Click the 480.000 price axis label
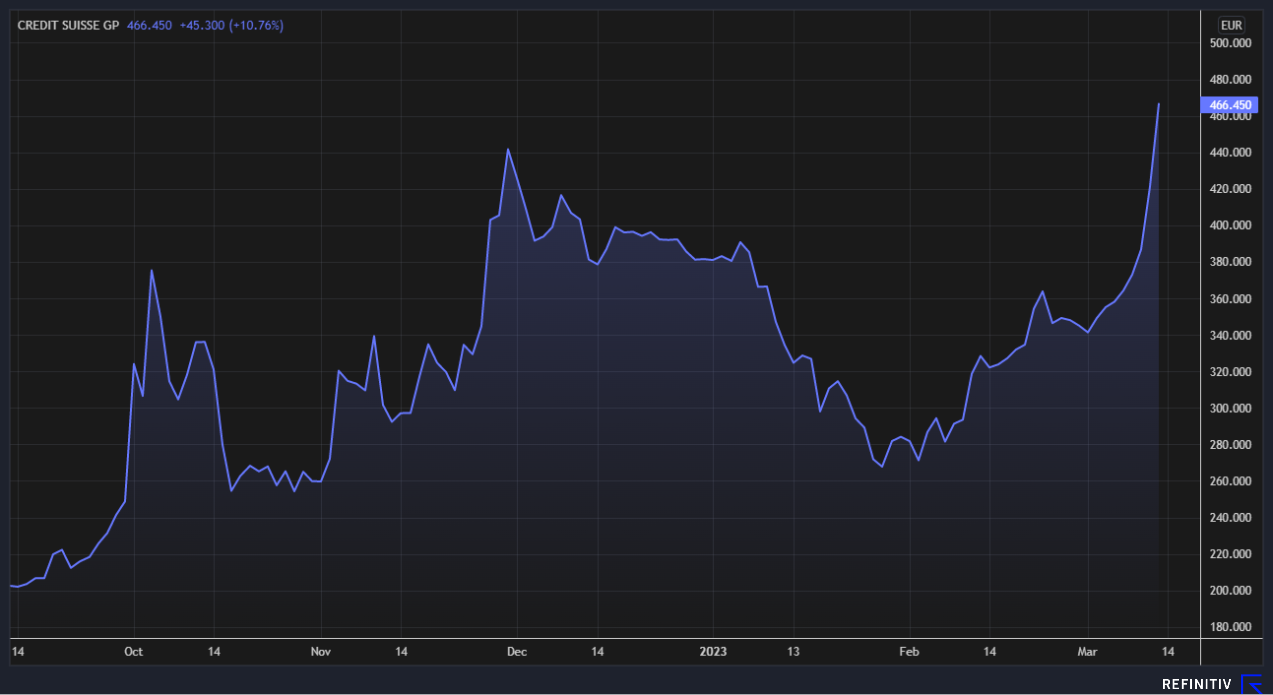1273x695 pixels. tap(1230, 80)
